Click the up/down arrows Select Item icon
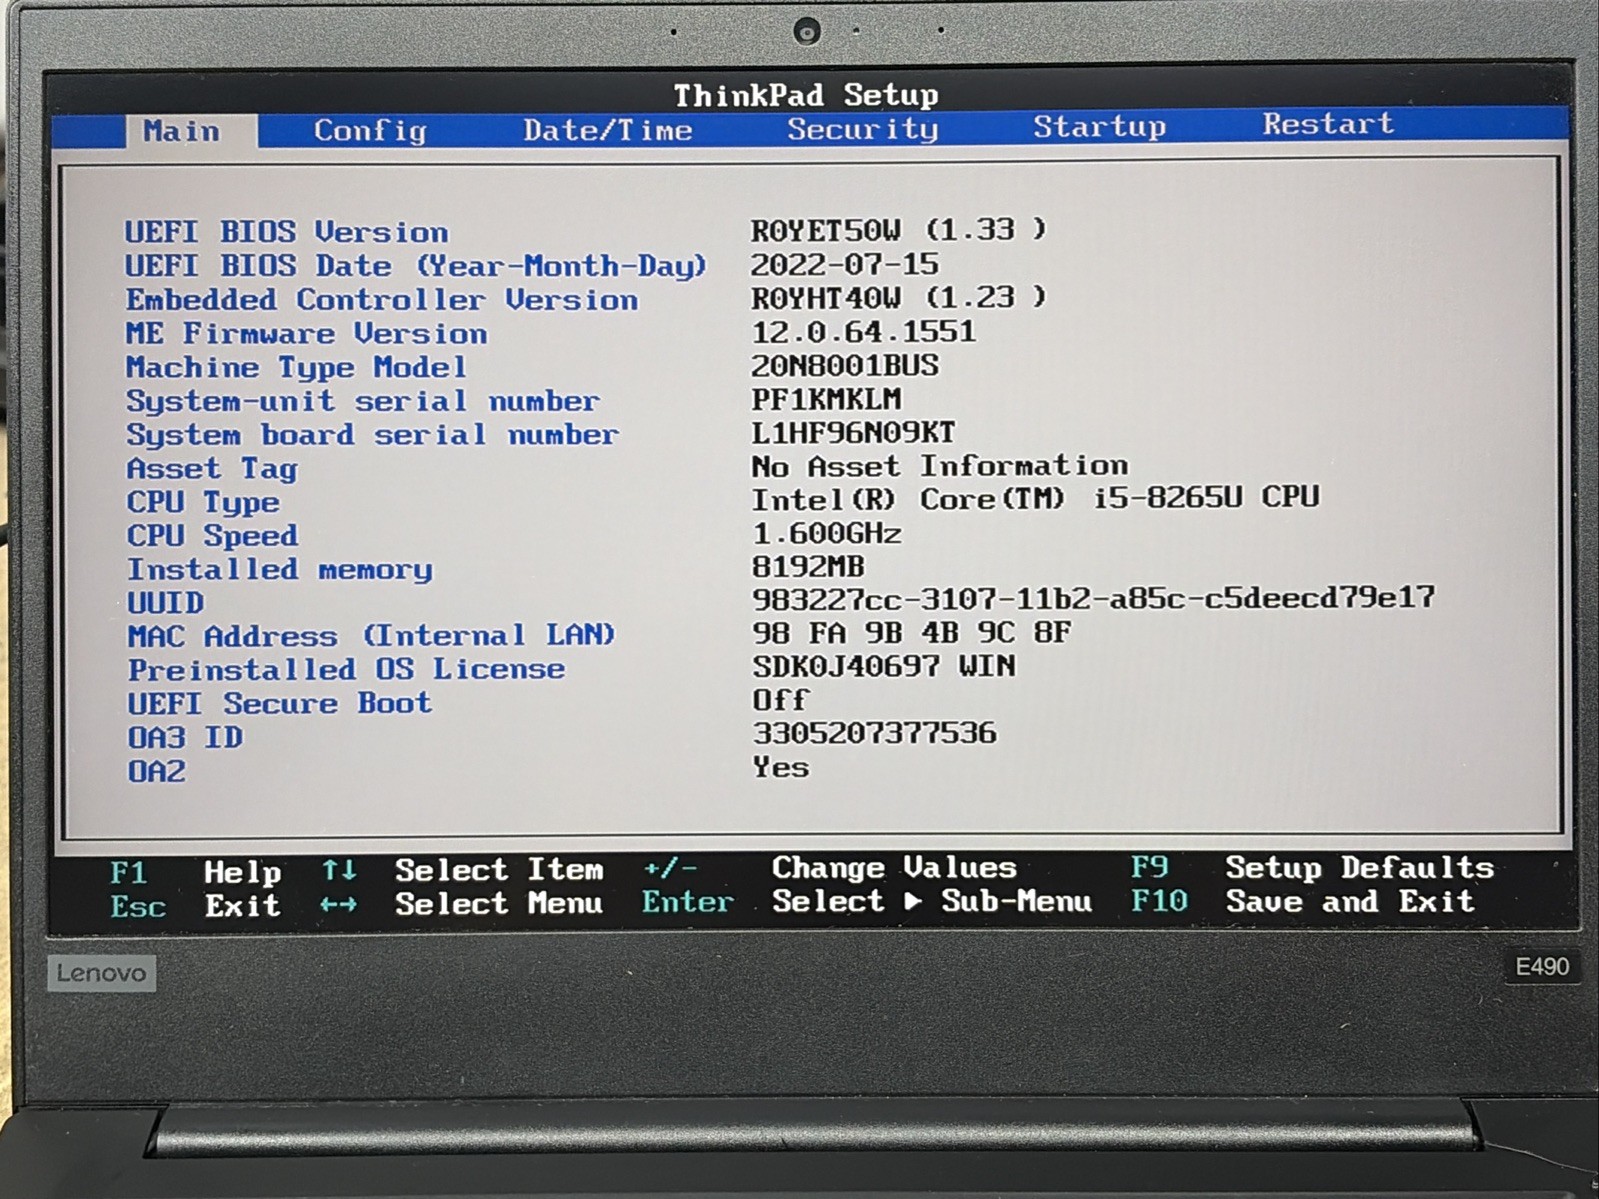Image resolution: width=1599 pixels, height=1199 pixels. coord(339,870)
